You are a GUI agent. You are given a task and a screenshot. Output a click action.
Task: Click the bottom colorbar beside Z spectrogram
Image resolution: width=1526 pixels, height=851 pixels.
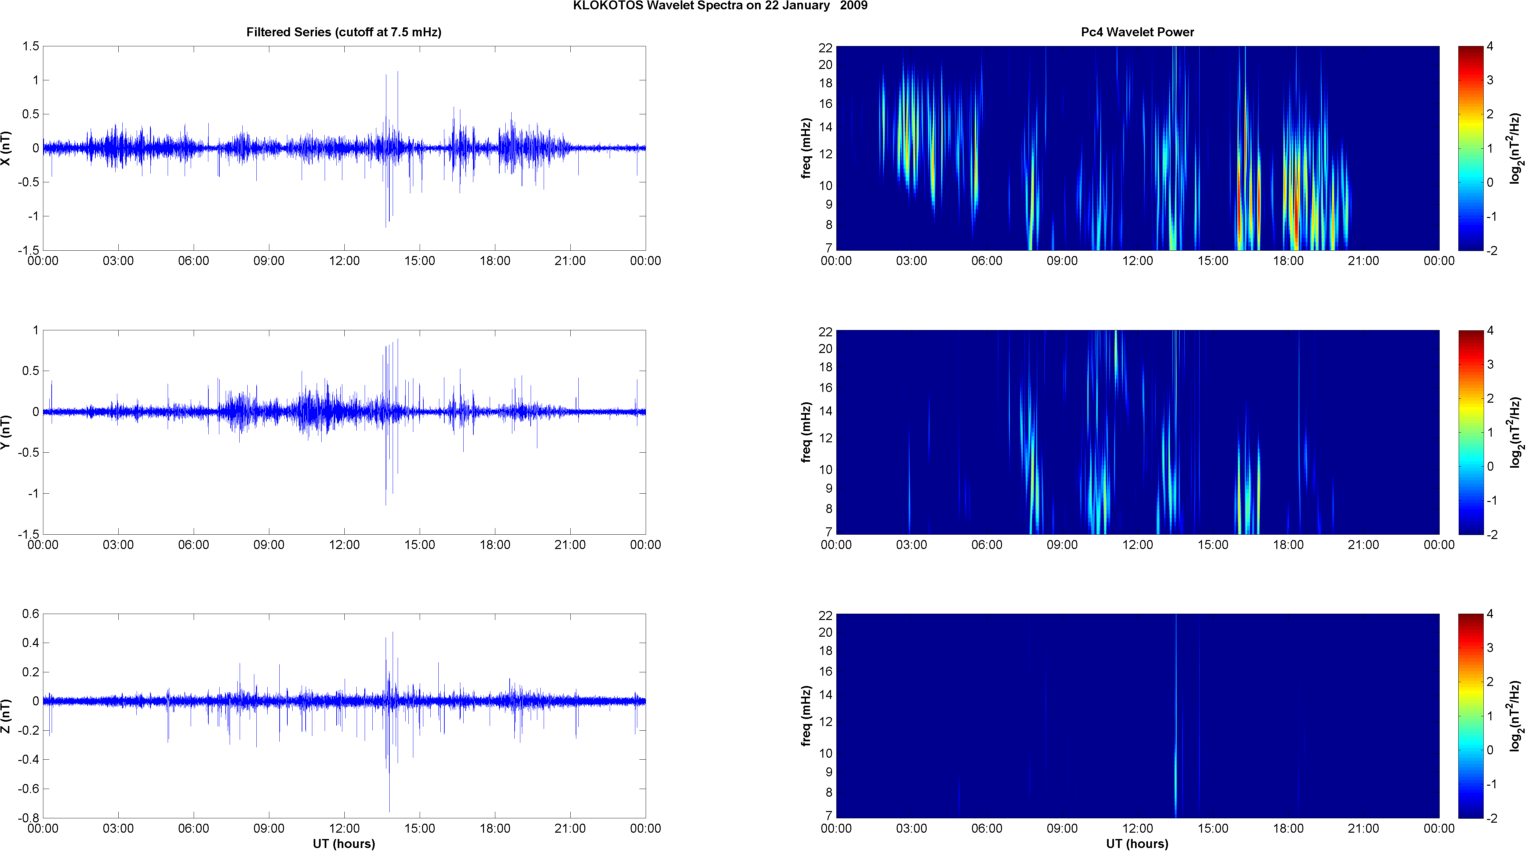pos(1470,716)
